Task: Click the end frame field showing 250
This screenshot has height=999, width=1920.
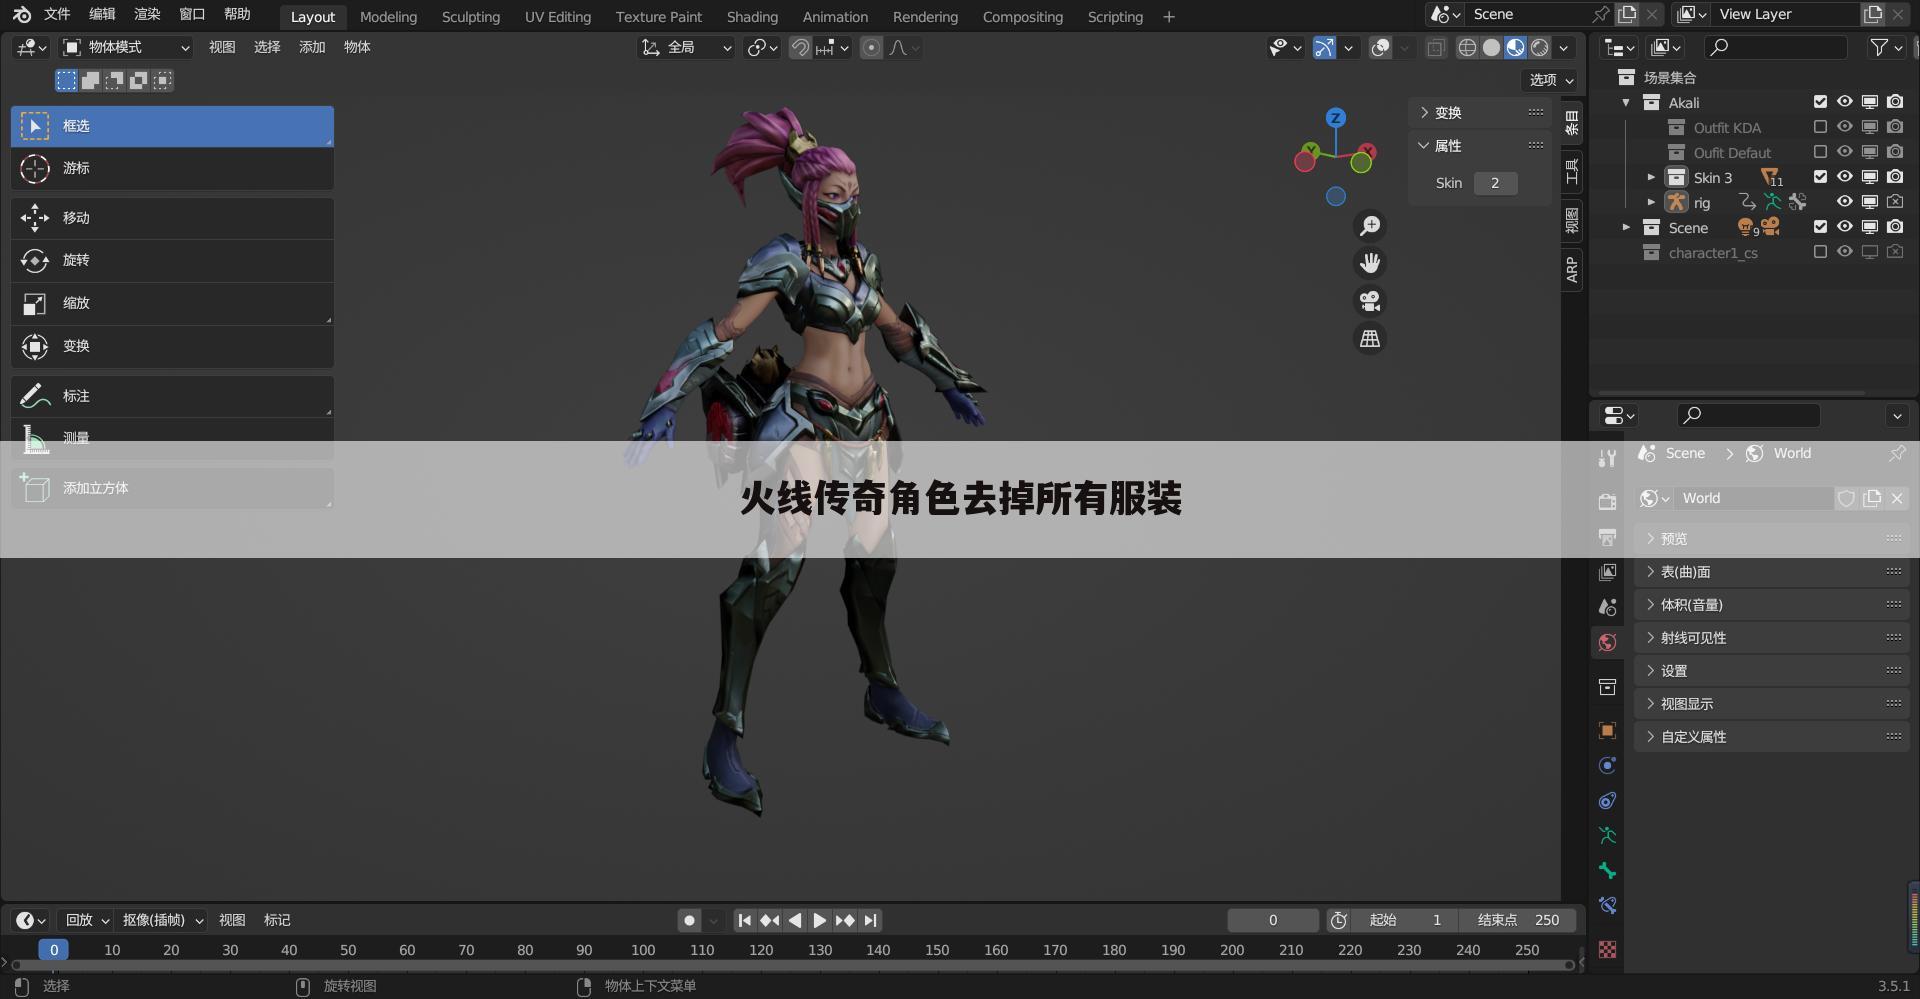Action: coord(1517,920)
